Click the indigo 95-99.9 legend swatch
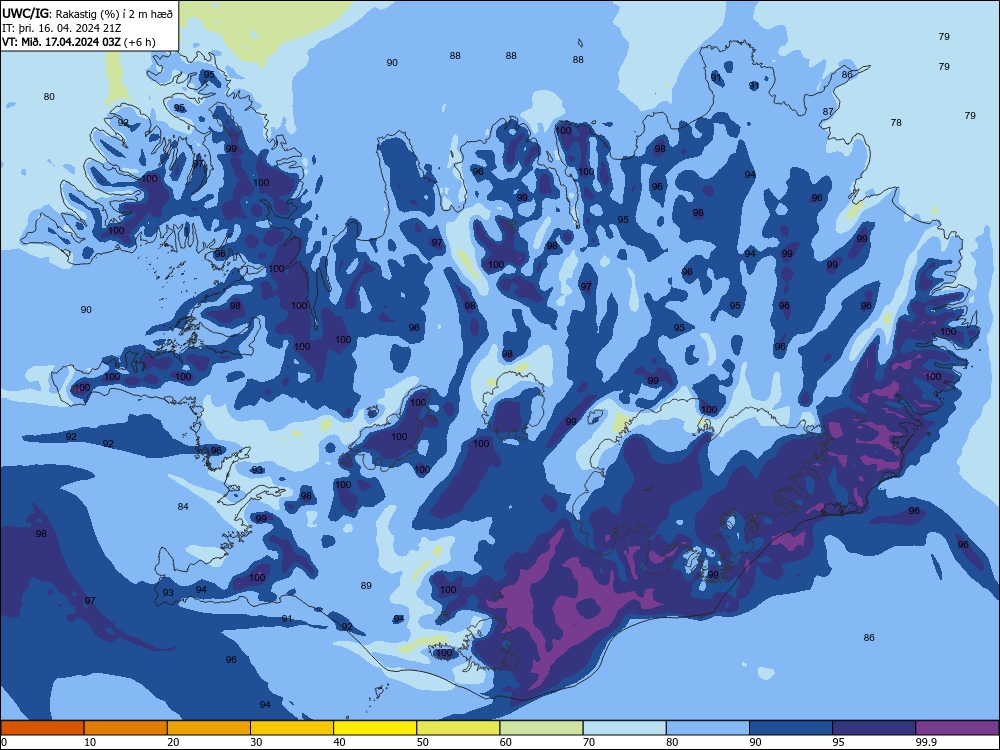This screenshot has width=1000, height=750. point(874,728)
